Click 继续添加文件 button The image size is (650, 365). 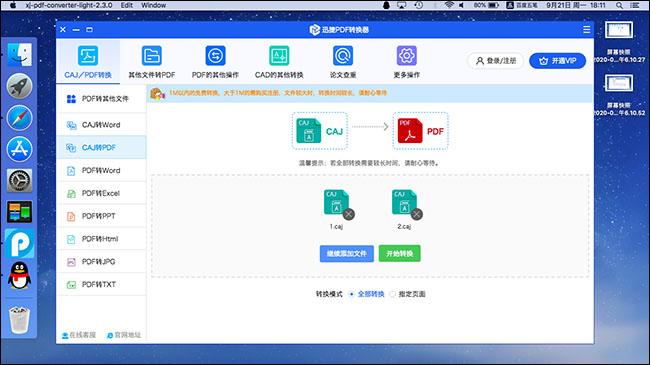click(x=347, y=253)
